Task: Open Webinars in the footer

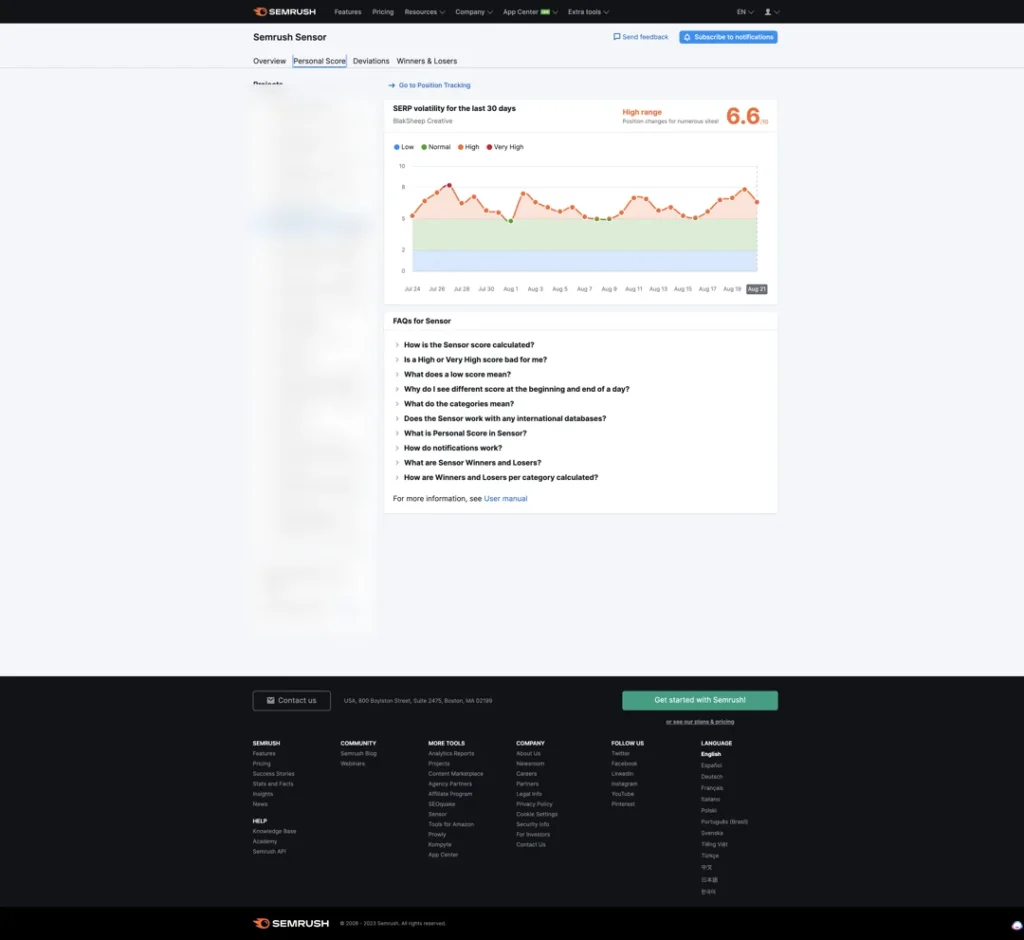Action: click(x=353, y=764)
